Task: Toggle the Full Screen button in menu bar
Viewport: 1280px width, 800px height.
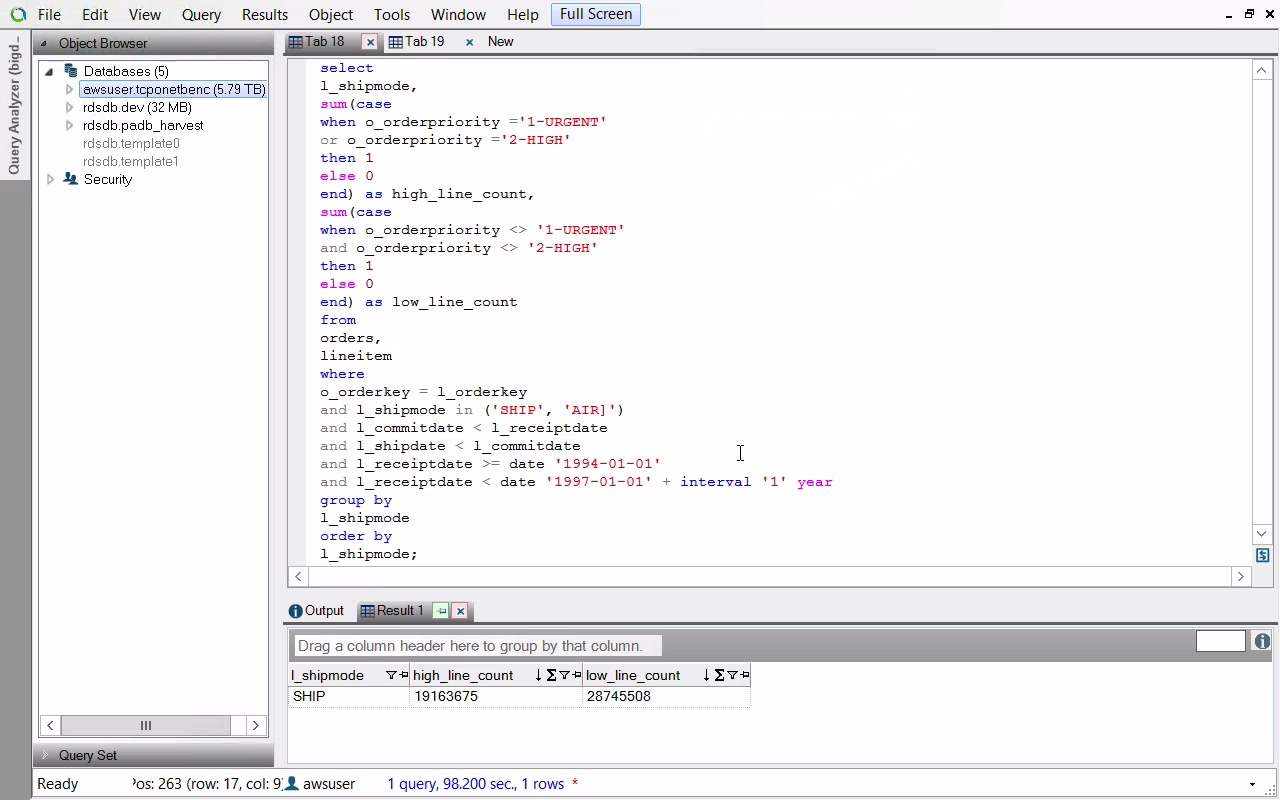Action: 596,14
